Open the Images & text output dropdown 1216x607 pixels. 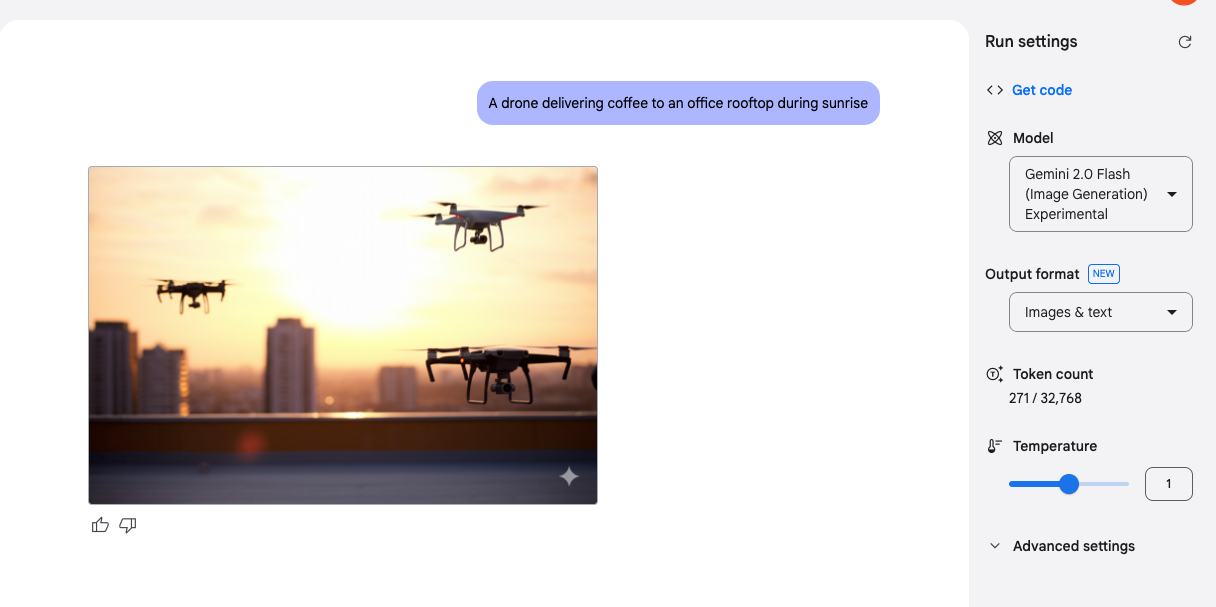1101,312
